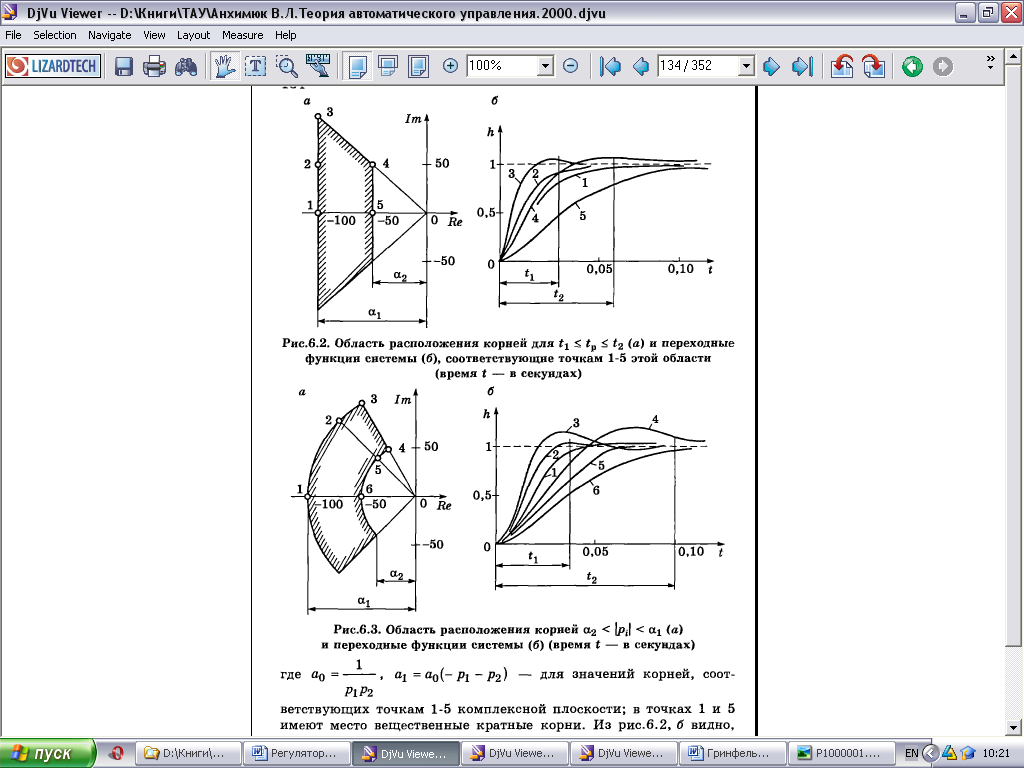Select the measure ruler tool
The height and width of the screenshot is (768, 1024).
318,66
